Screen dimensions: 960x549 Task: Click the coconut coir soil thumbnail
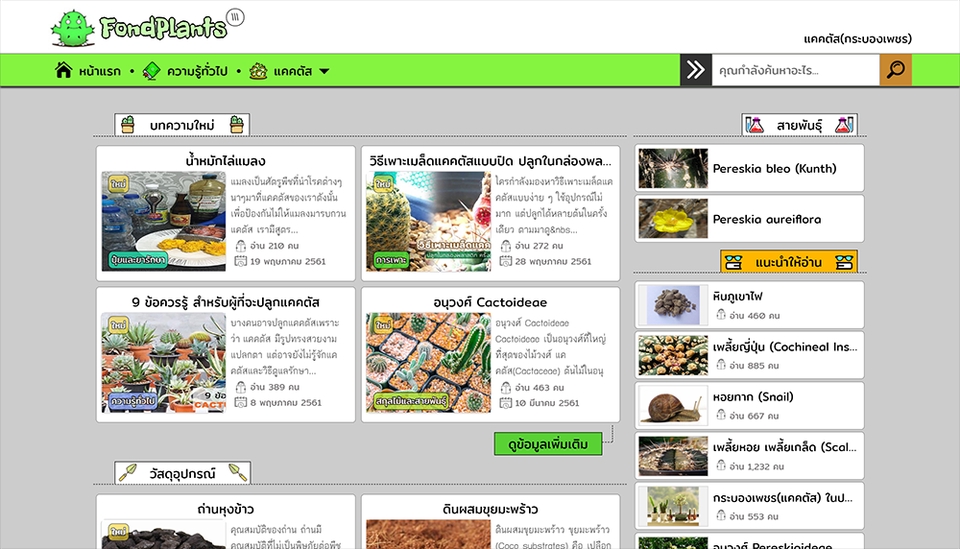click(x=428, y=534)
